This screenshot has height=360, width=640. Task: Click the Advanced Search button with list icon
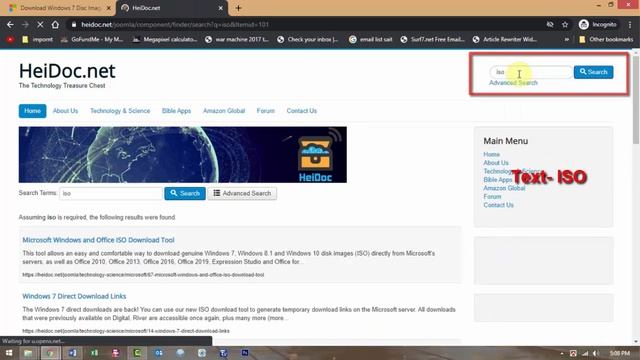tap(242, 193)
